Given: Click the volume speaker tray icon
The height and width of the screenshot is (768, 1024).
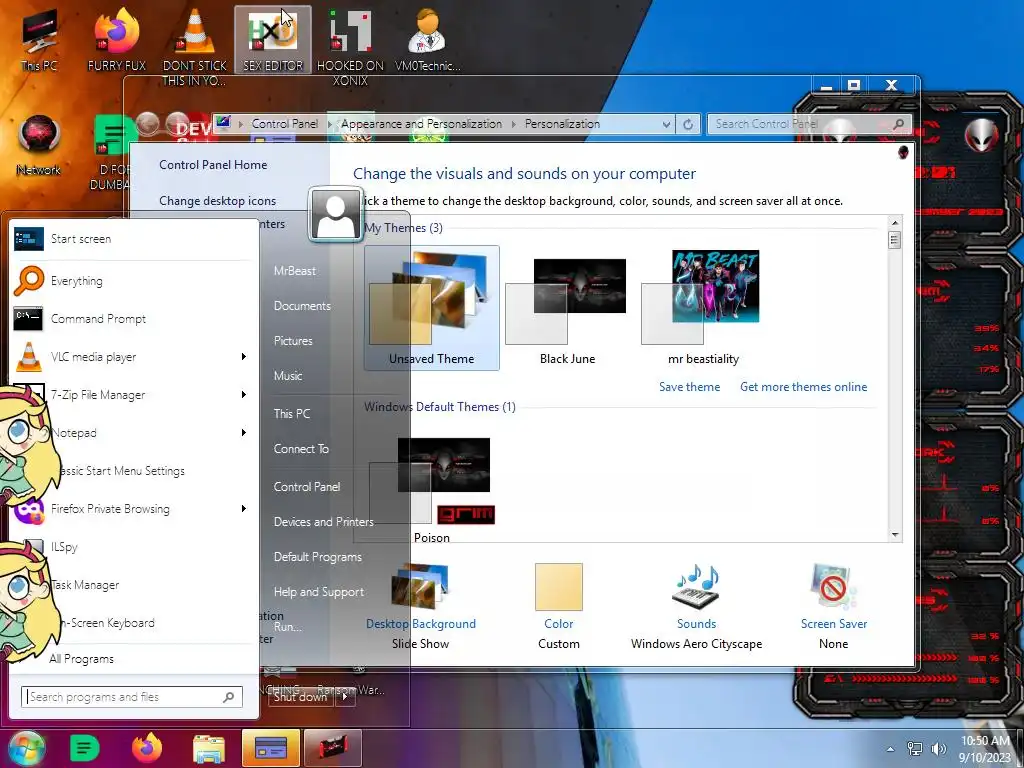Looking at the screenshot, I should (938, 749).
